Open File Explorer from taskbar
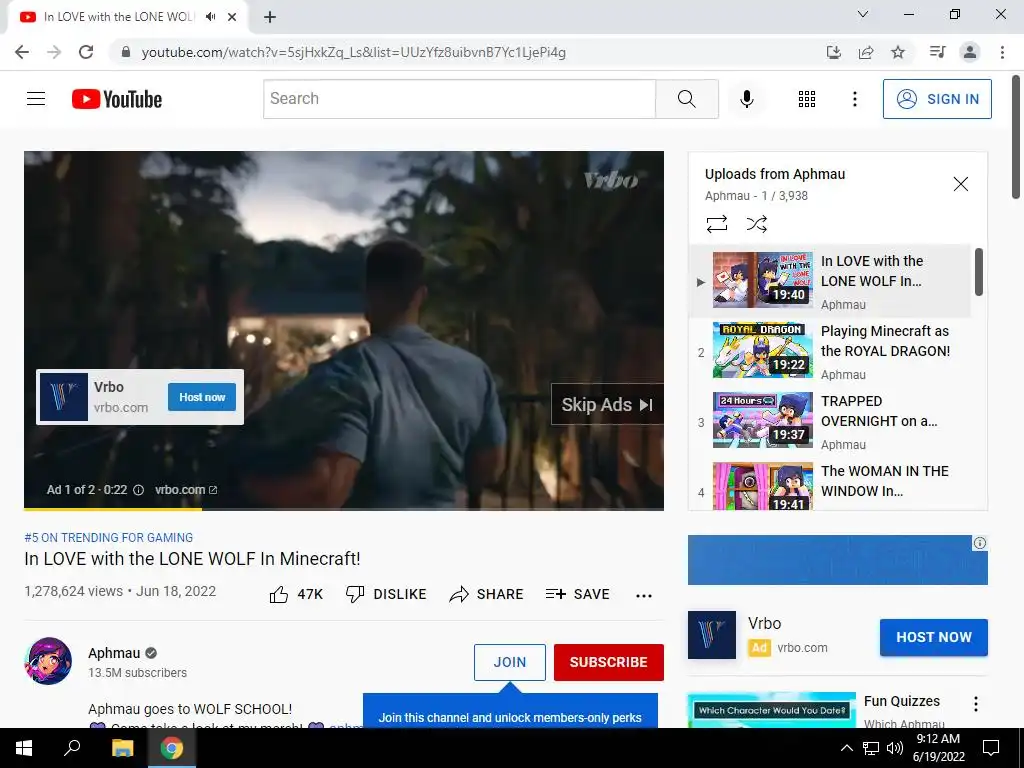The height and width of the screenshot is (768, 1024). tap(122, 748)
